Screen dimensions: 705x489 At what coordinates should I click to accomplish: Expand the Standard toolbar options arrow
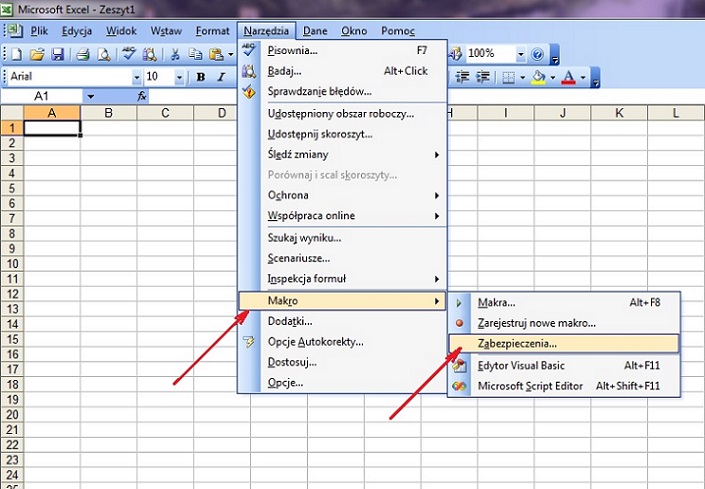[555, 55]
